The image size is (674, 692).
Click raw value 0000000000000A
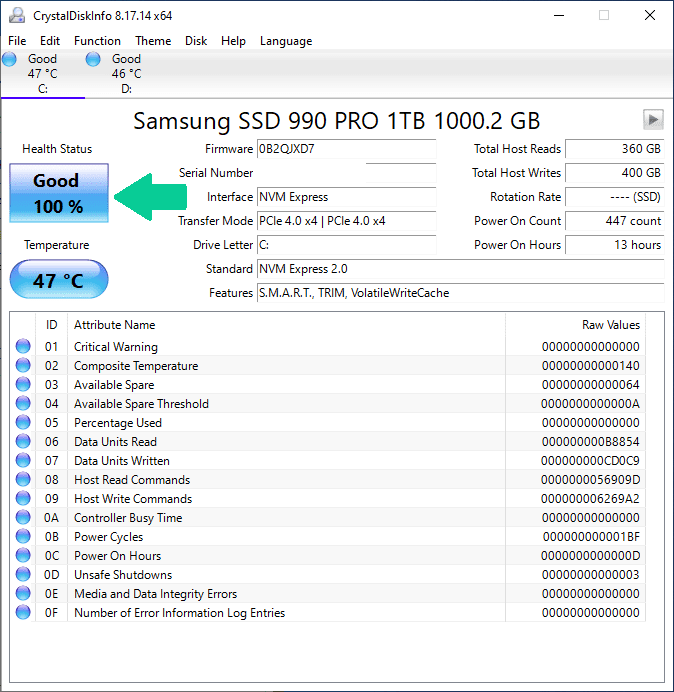[x=591, y=404]
